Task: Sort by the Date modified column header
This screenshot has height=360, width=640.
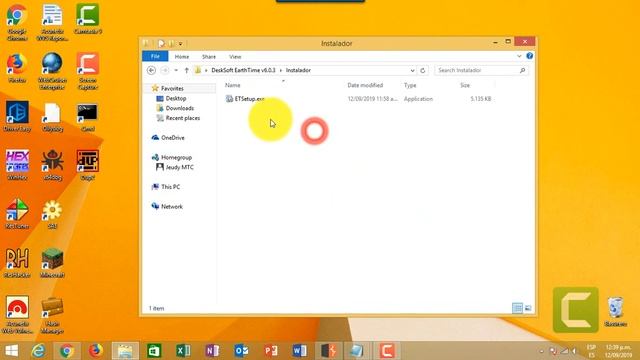Action: (x=365, y=85)
